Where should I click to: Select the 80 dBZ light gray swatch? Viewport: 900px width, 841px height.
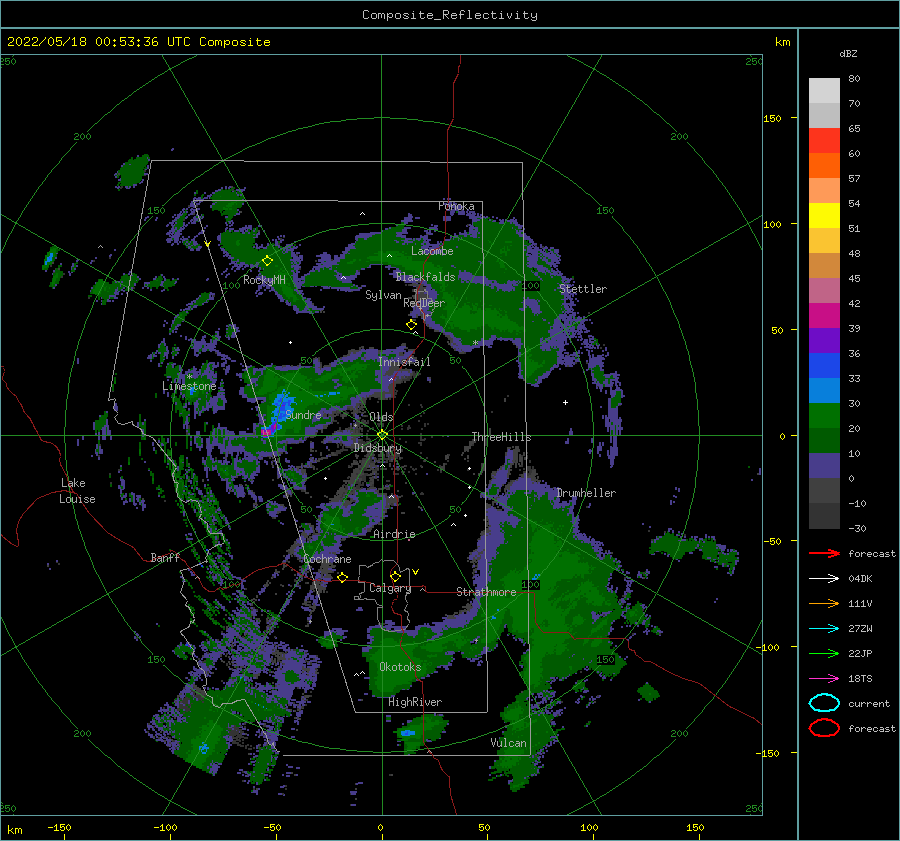(x=824, y=90)
